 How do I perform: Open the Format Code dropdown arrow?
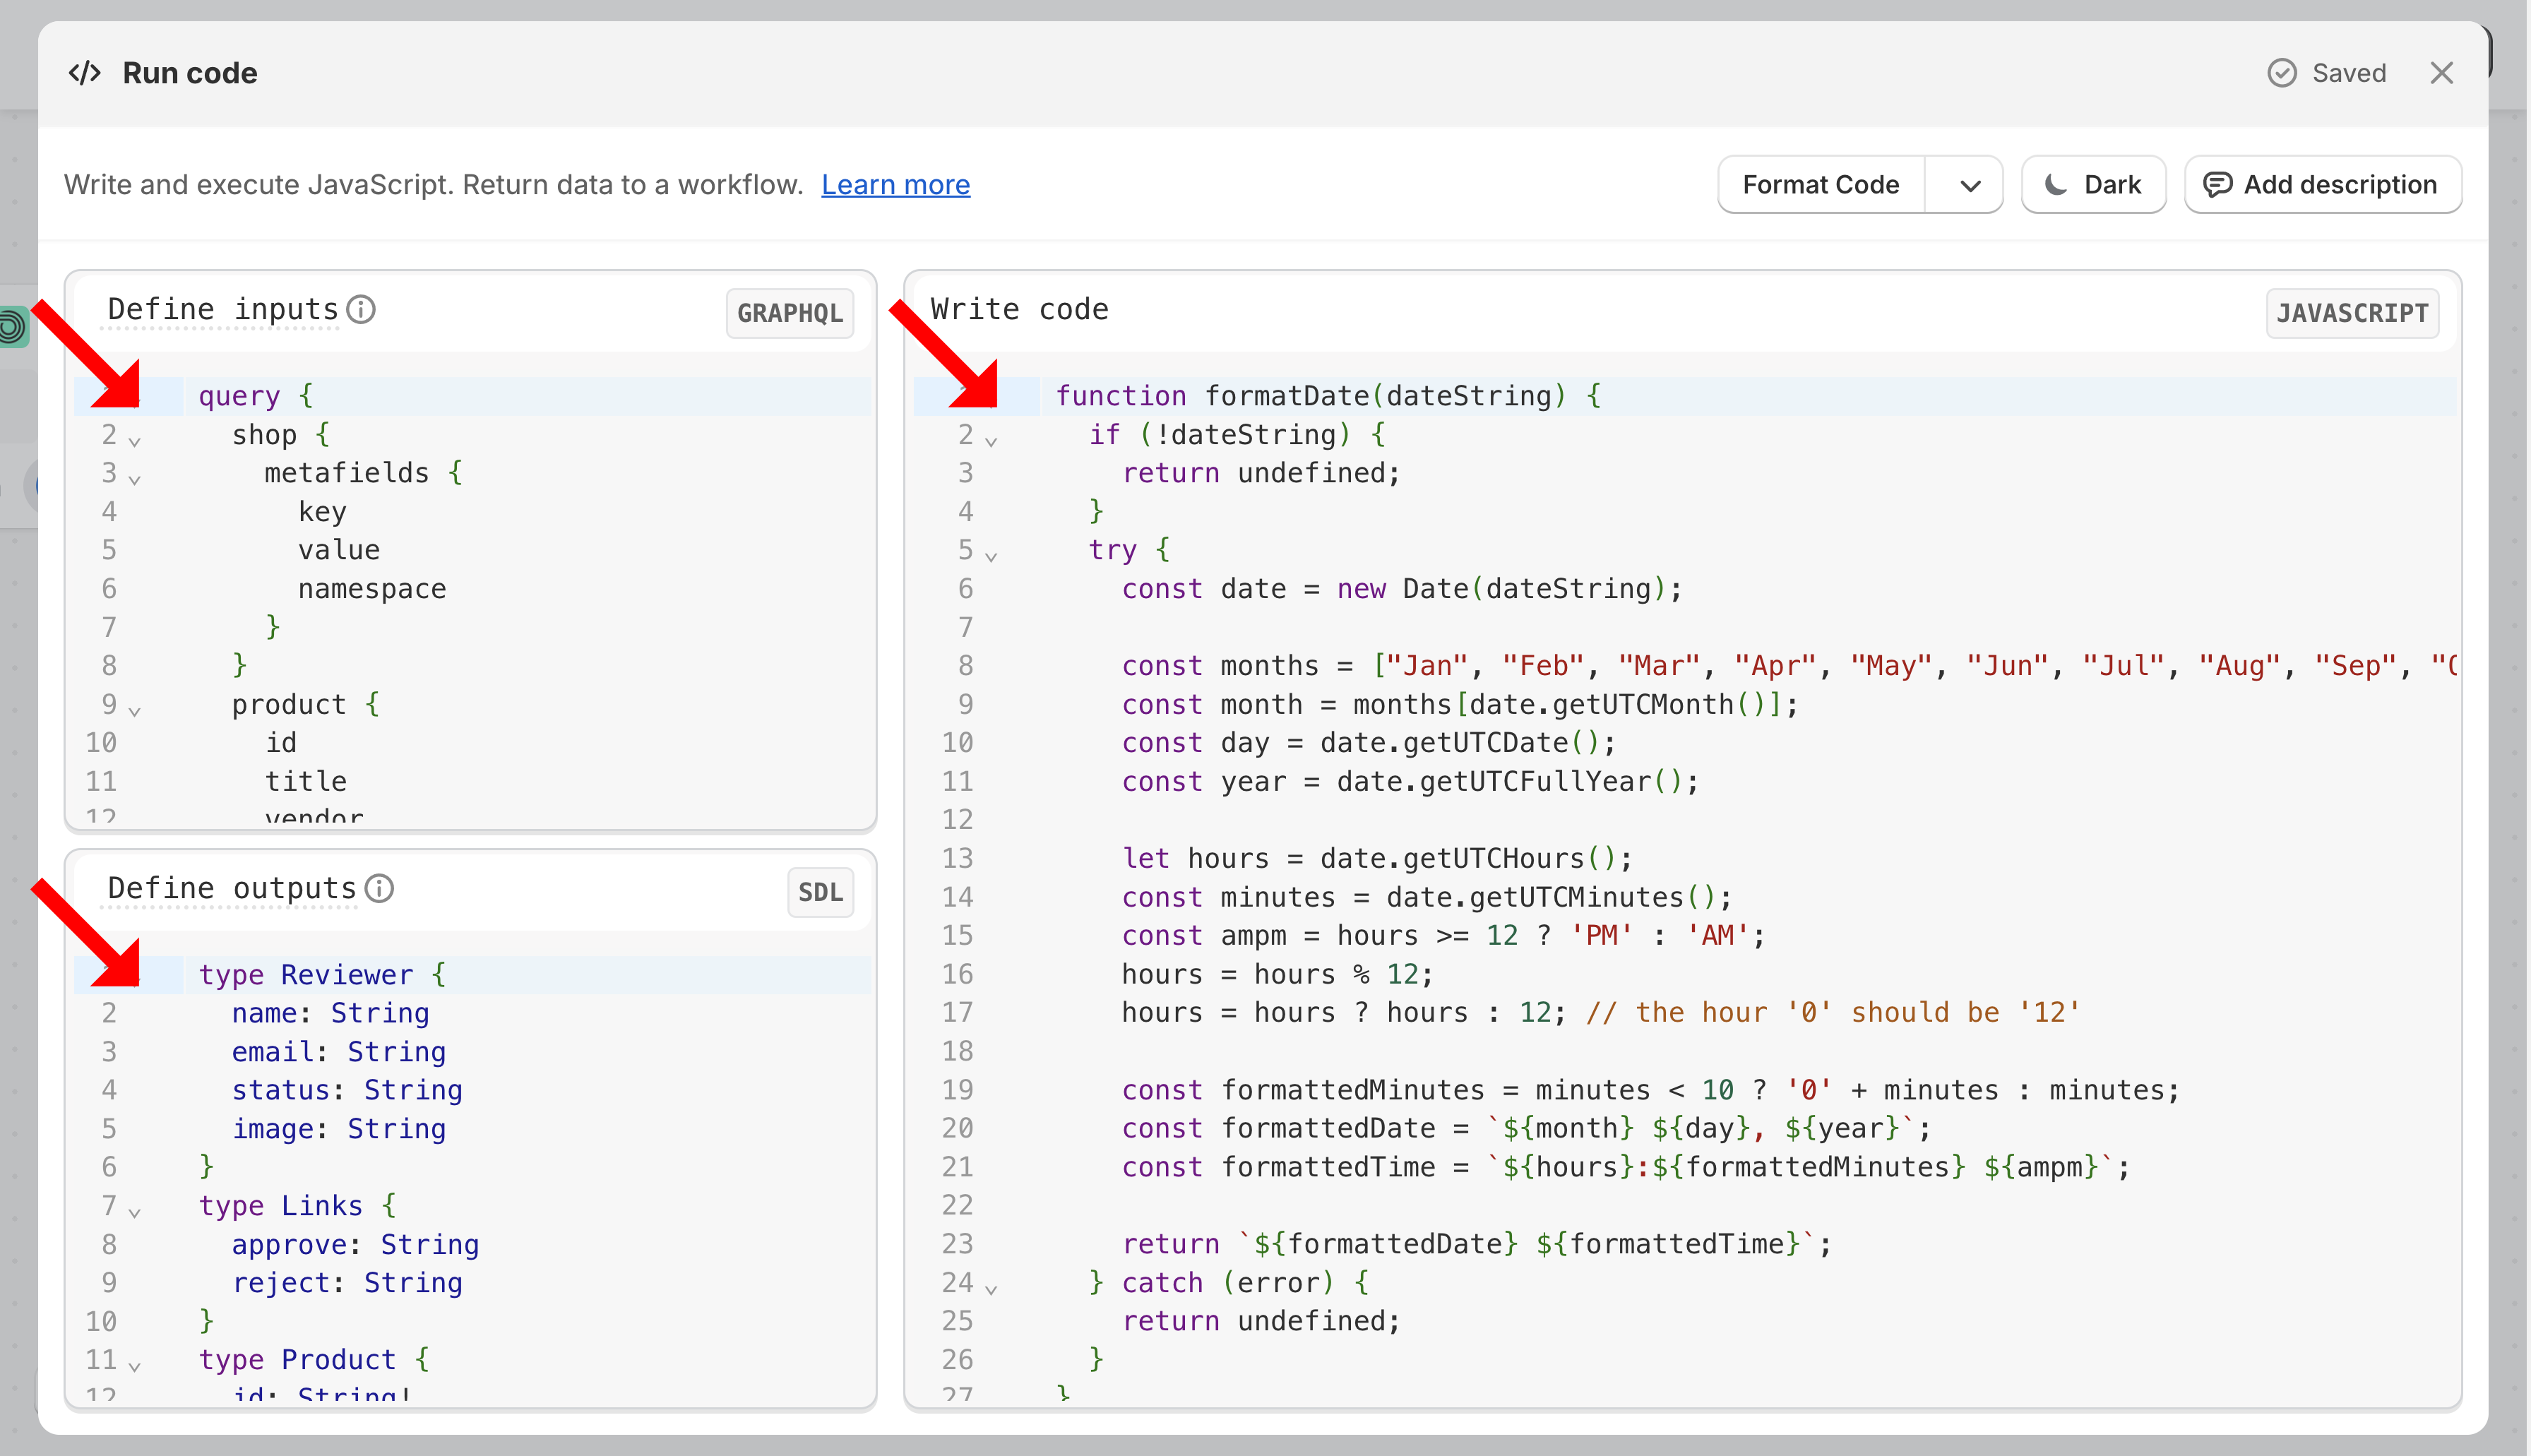(1969, 185)
